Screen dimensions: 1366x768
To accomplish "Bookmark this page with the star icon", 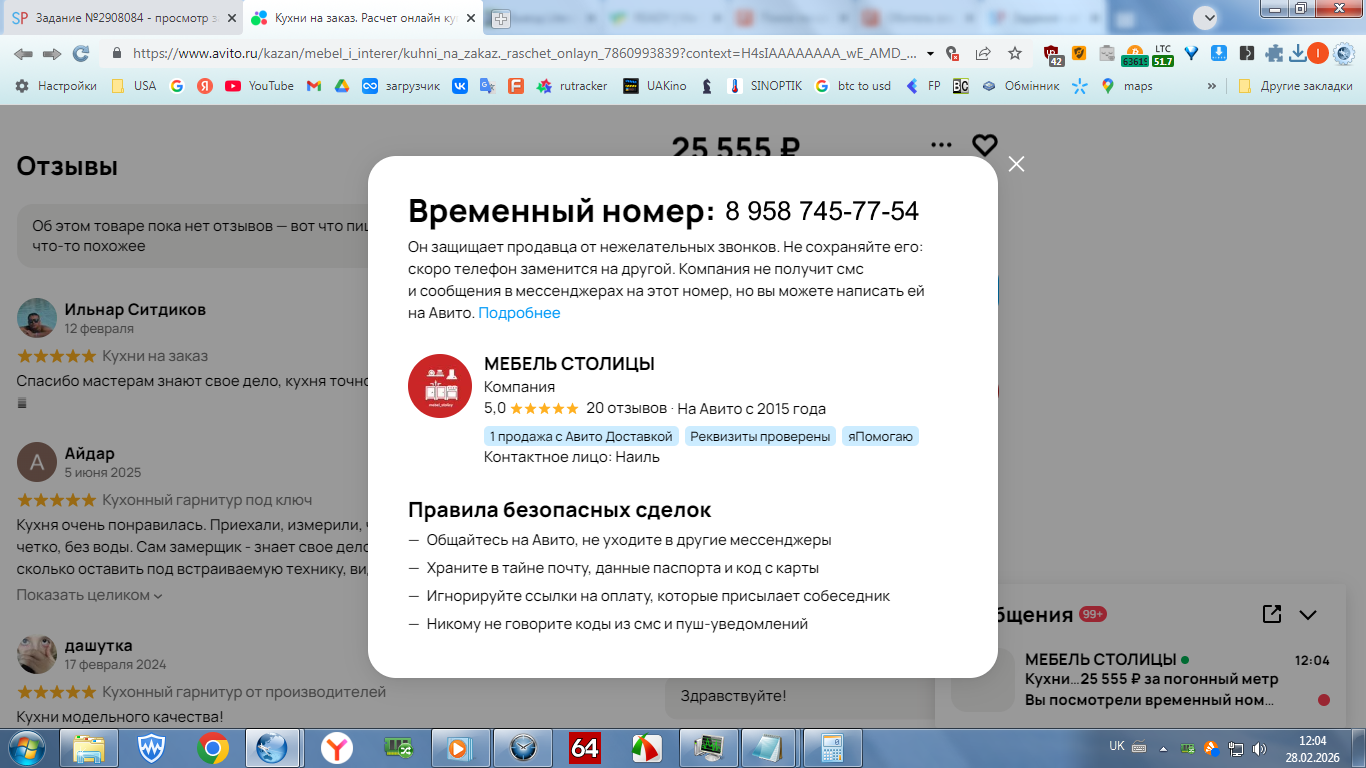I will (1015, 53).
